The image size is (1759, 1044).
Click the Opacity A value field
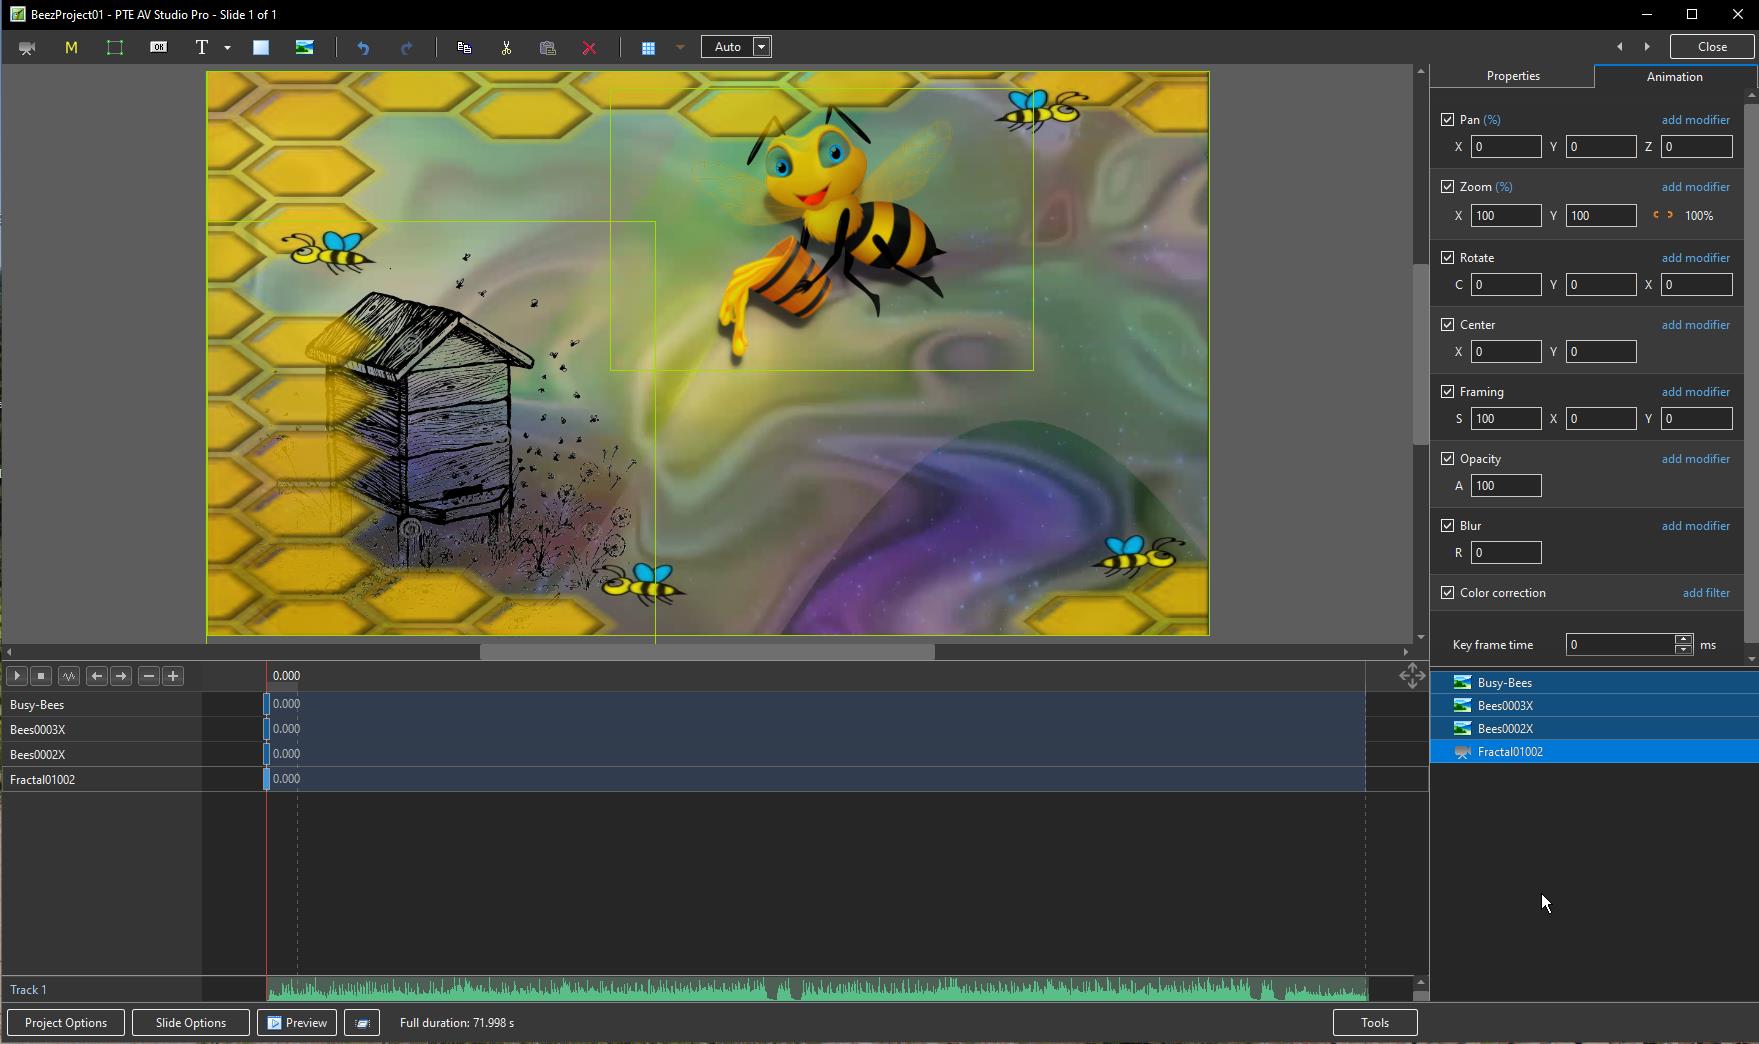[1505, 486]
